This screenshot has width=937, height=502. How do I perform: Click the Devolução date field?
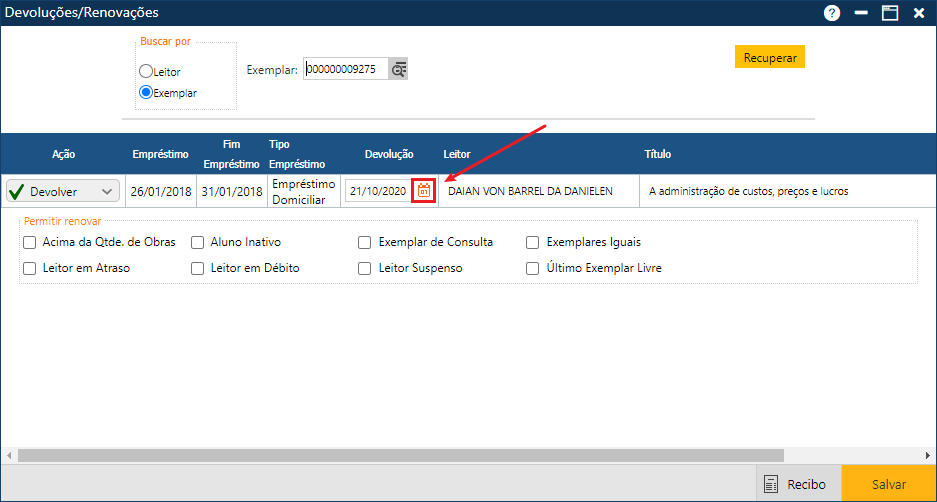point(377,191)
